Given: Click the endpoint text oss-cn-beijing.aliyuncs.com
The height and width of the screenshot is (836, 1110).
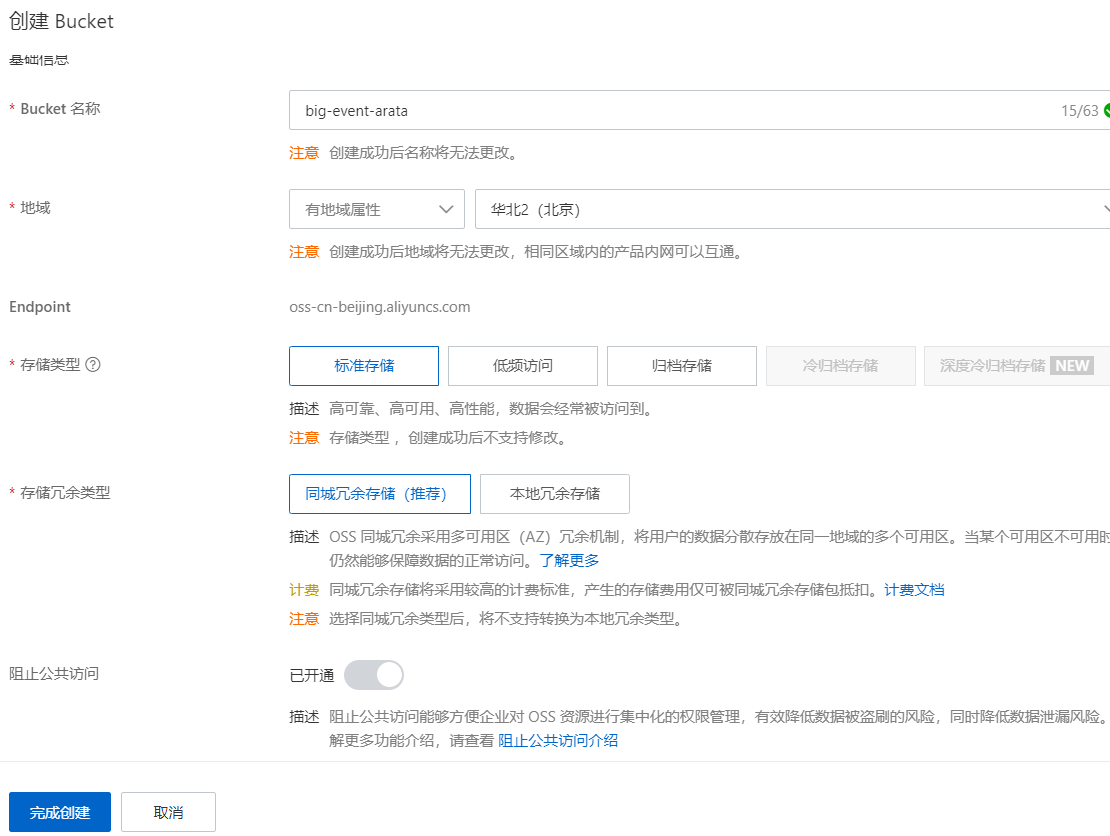Looking at the screenshot, I should coord(379,307).
